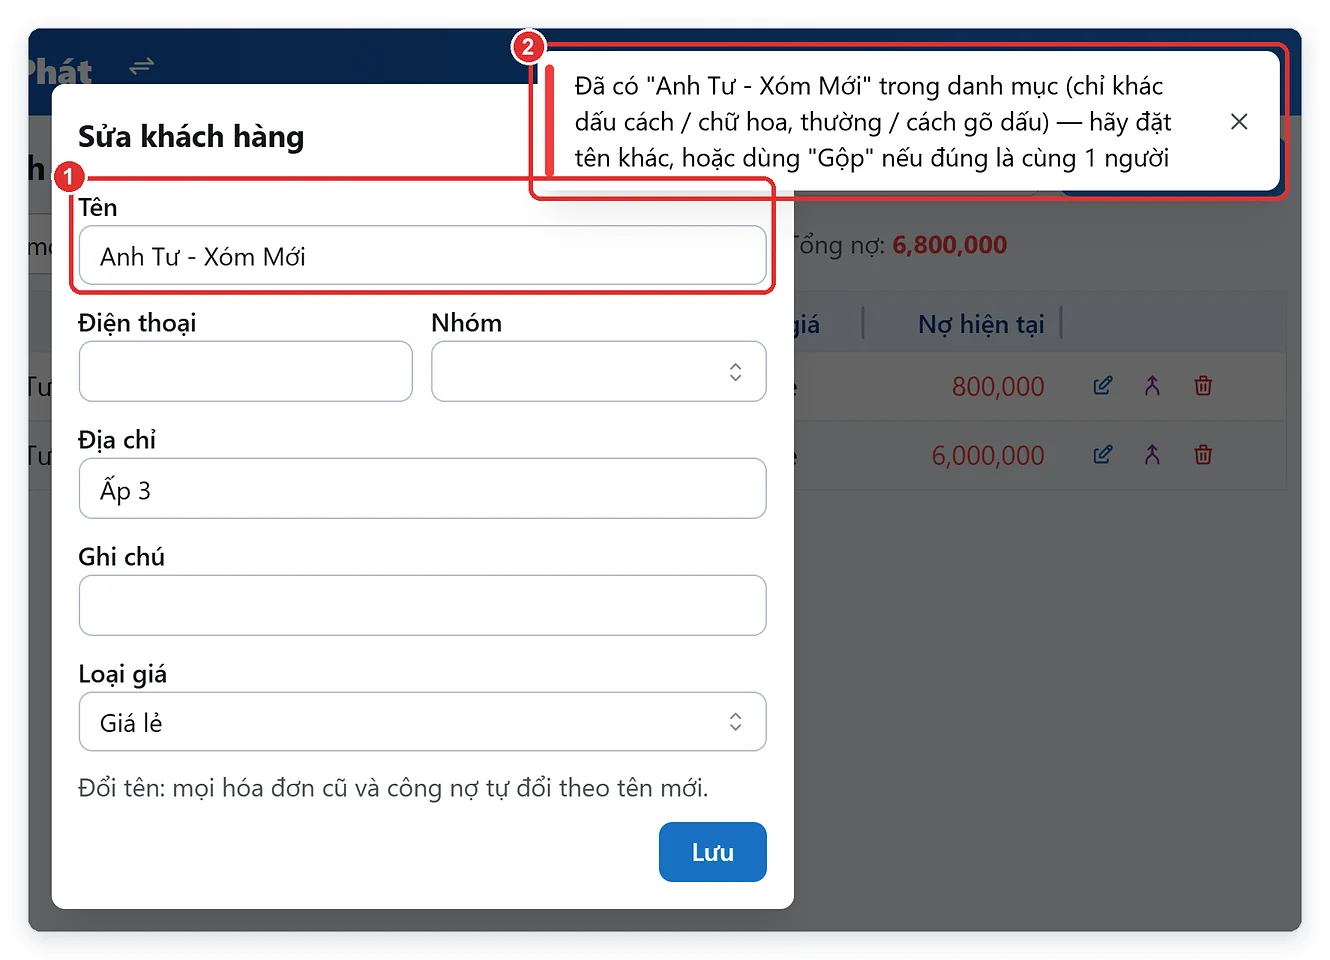Click the merge icon in the 800,000 row
1330x960 pixels.
(x=1152, y=386)
